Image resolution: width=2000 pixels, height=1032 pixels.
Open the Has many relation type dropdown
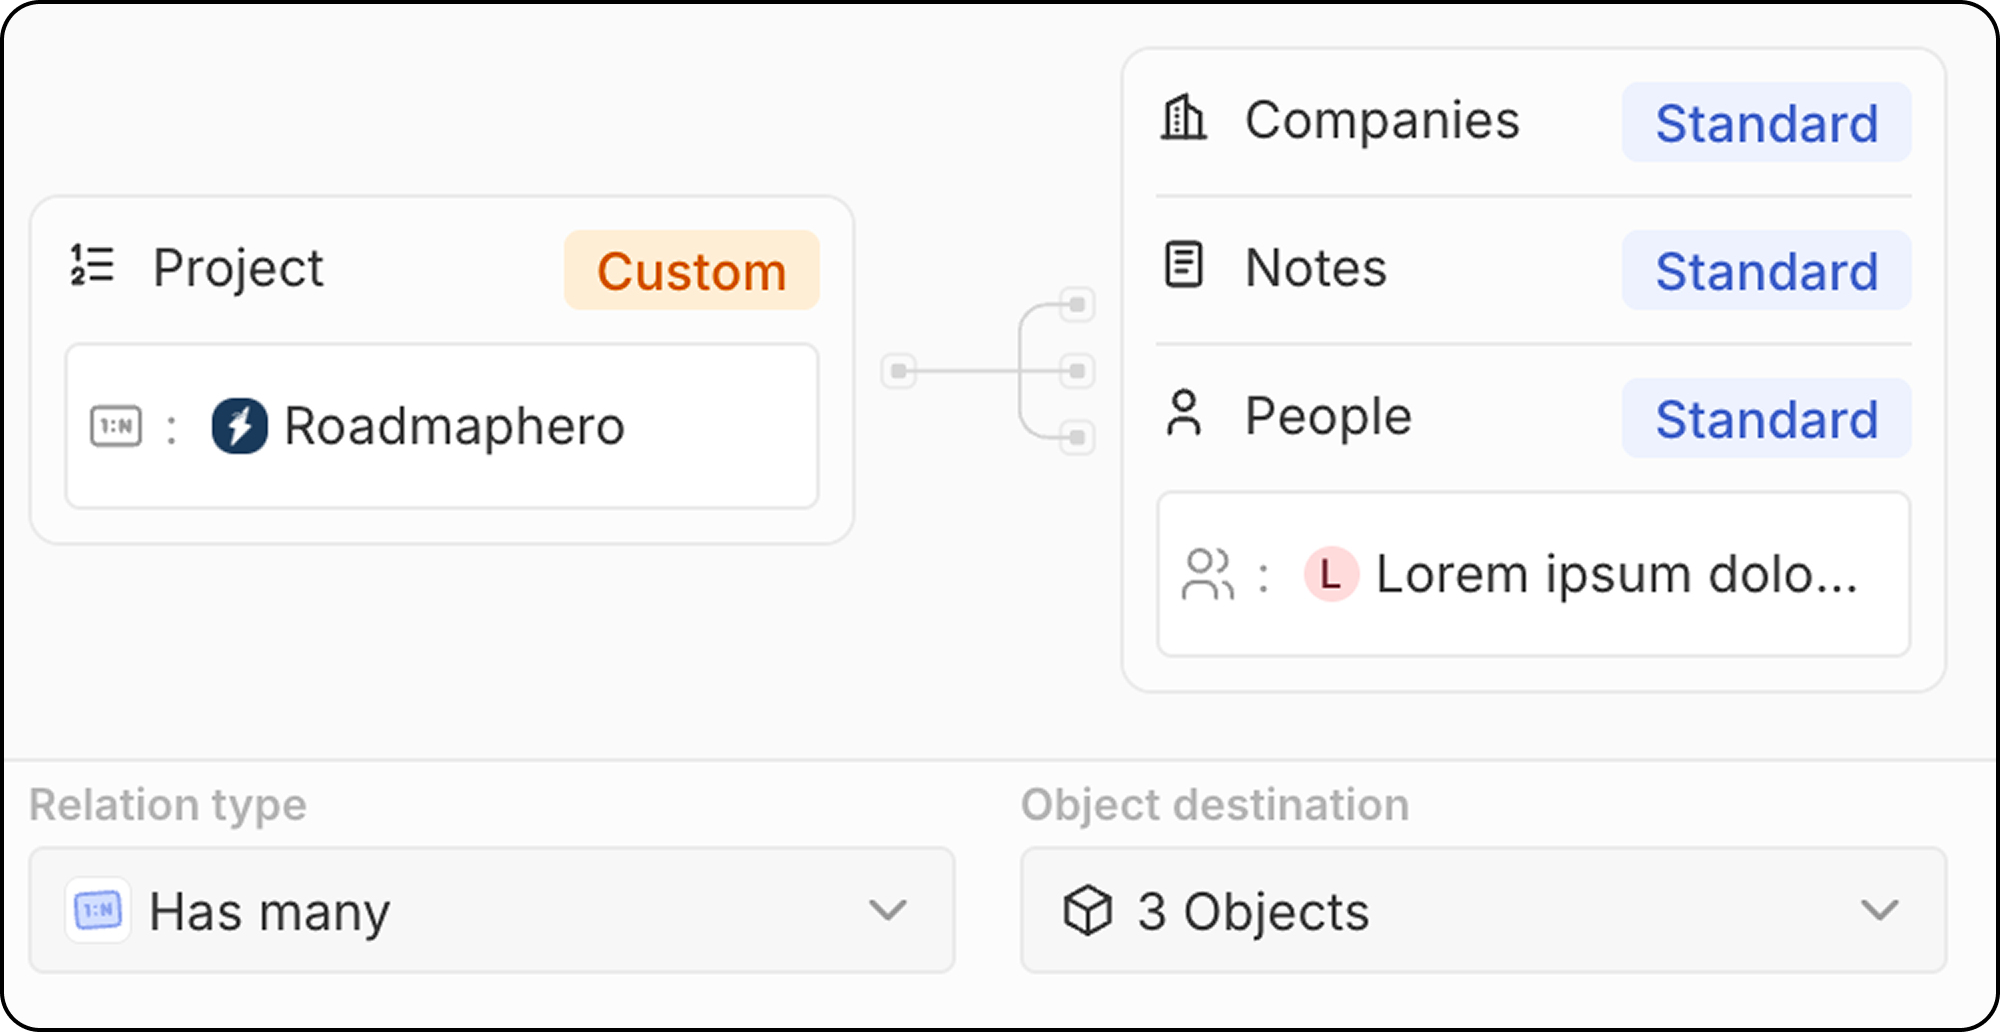point(491,910)
